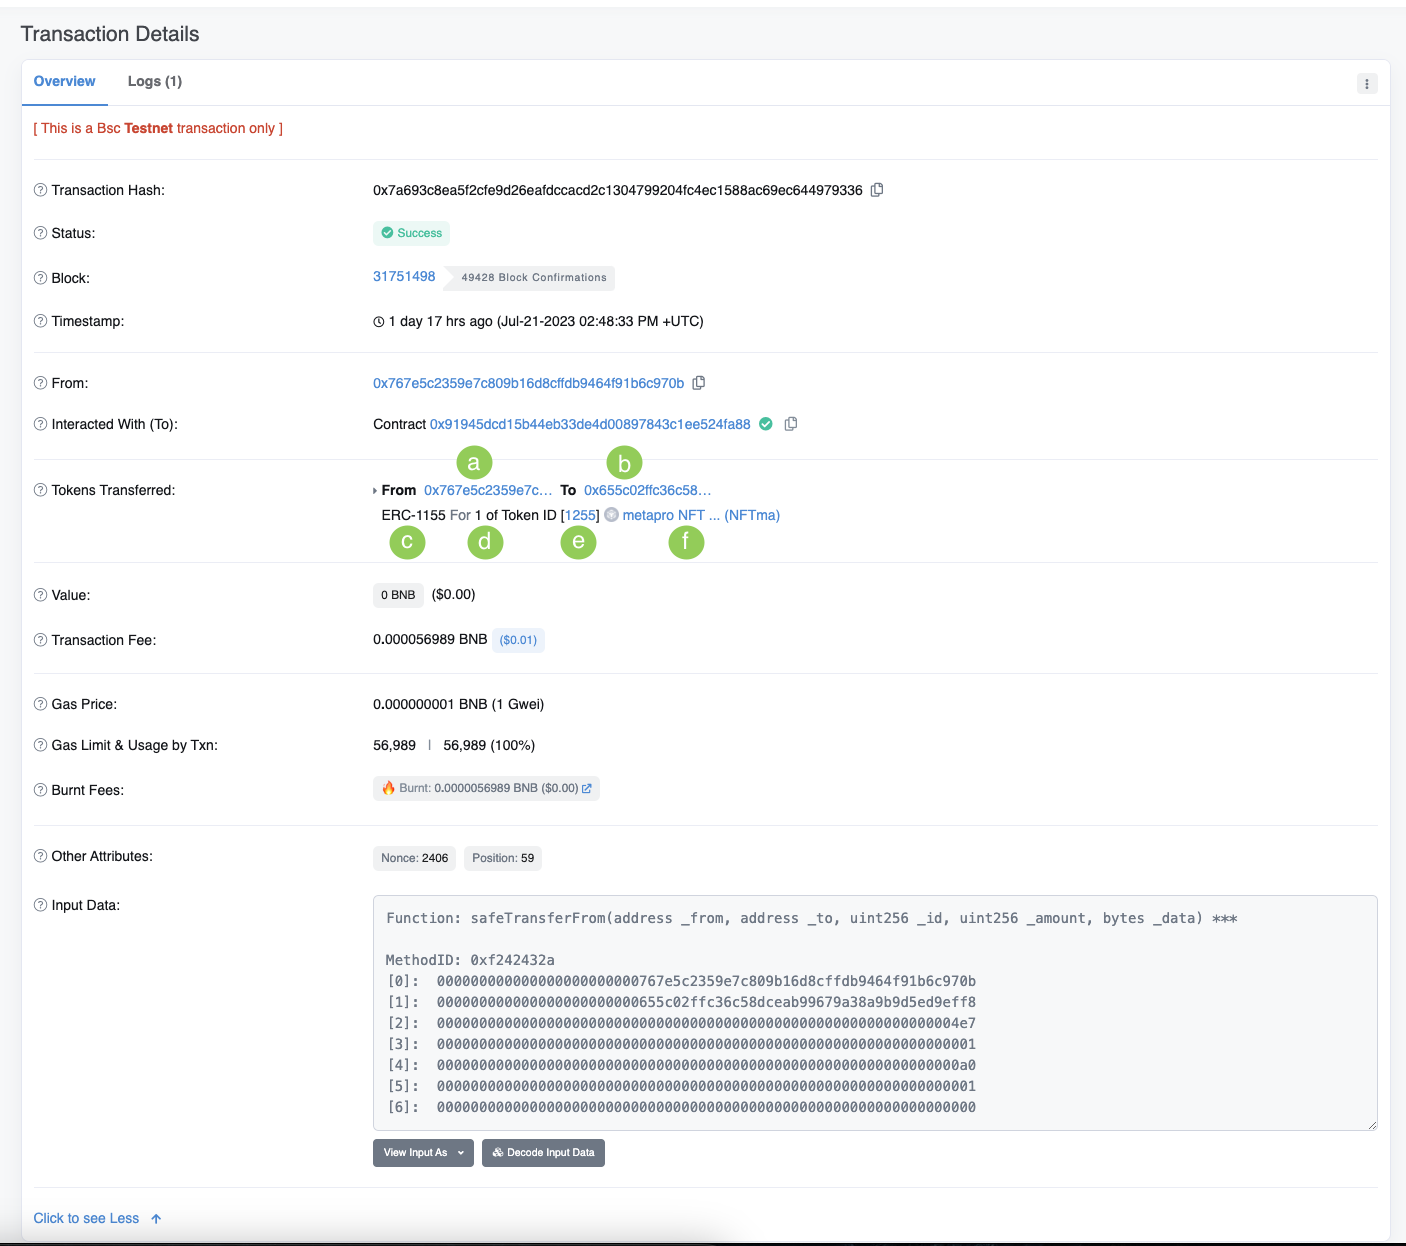Click the $0.01 transaction fee badge

[x=518, y=640]
